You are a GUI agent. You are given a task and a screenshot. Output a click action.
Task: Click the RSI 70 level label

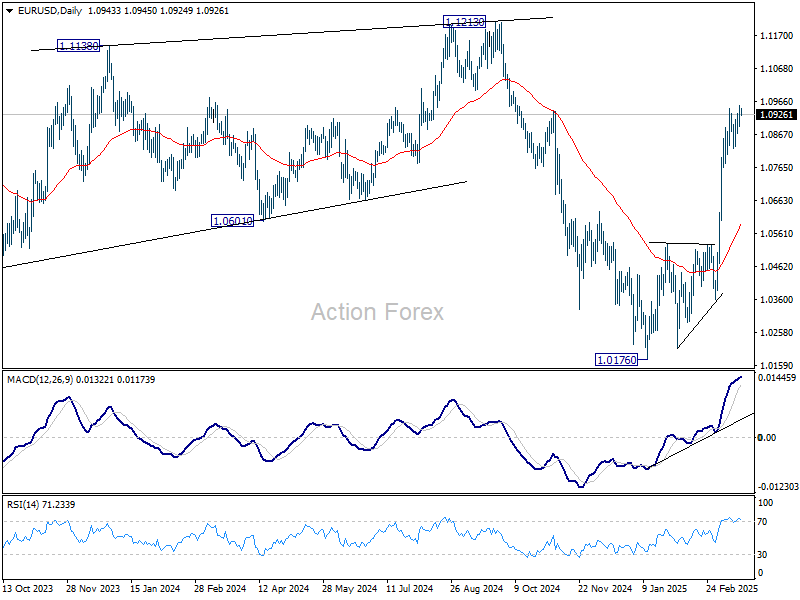click(762, 522)
